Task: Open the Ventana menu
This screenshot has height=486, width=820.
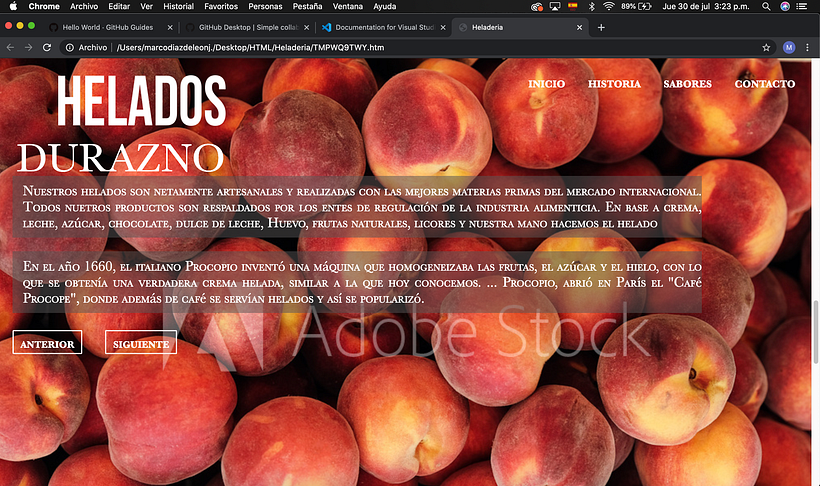Action: [x=348, y=6]
